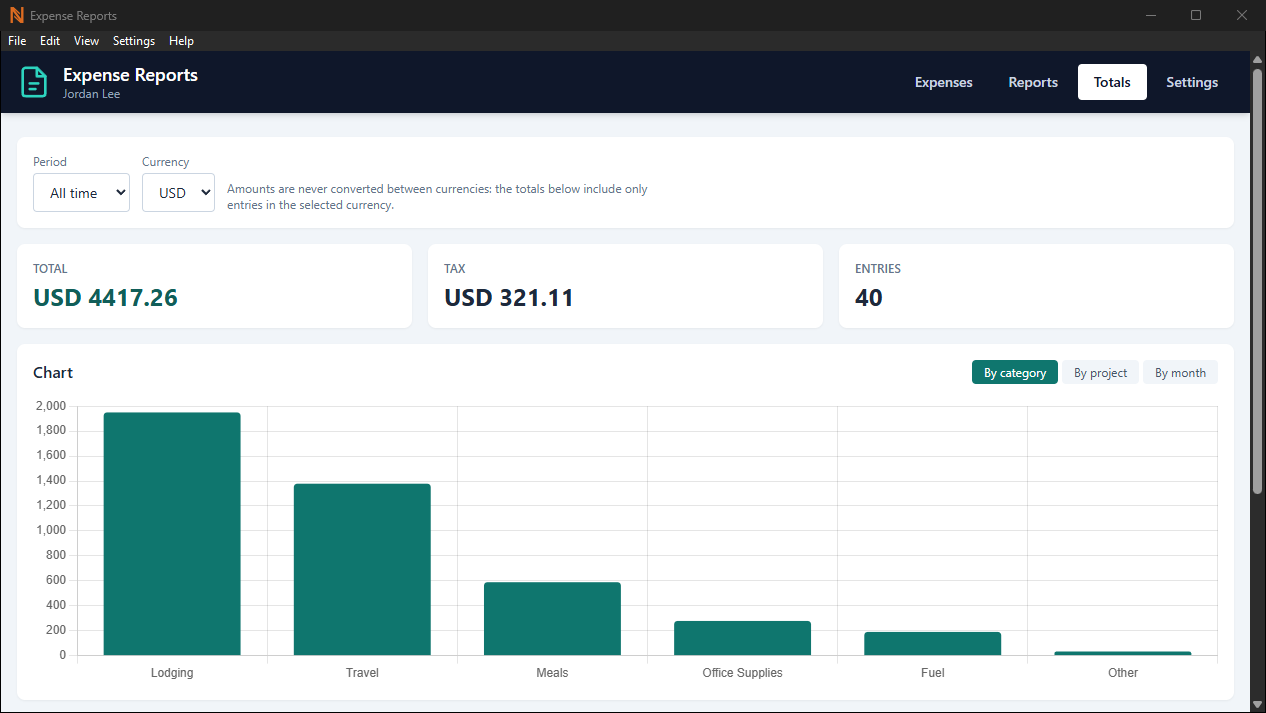Click the TOTAL card label
Viewport: 1266px width, 713px height.
50,269
